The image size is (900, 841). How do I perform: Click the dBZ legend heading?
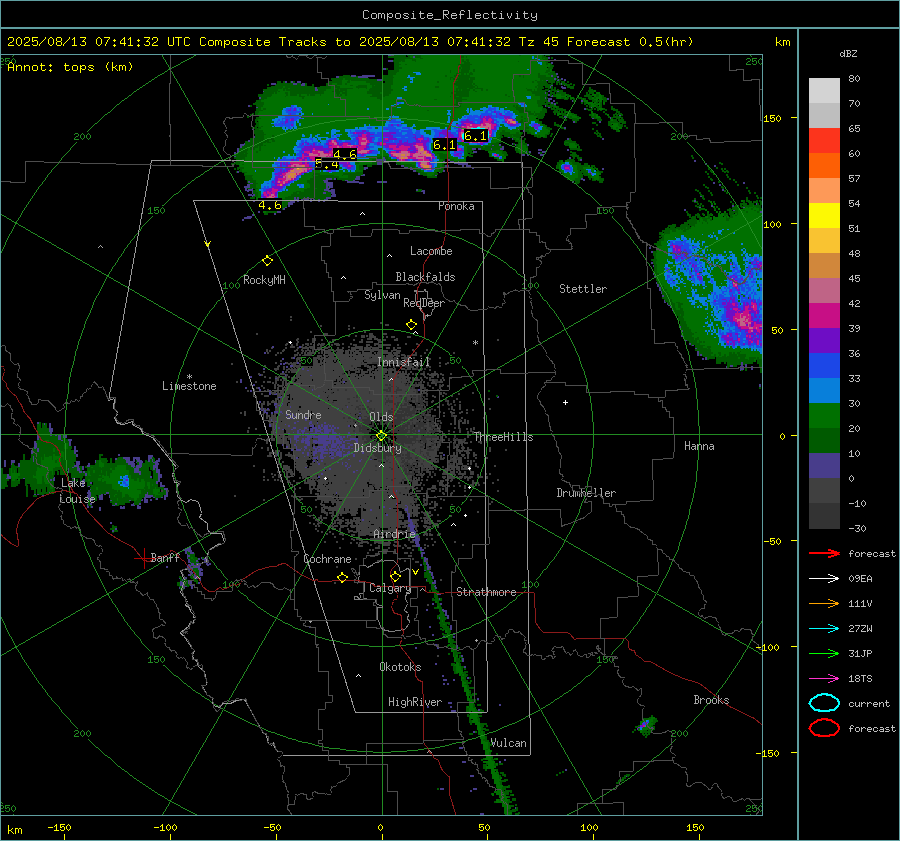pos(848,54)
